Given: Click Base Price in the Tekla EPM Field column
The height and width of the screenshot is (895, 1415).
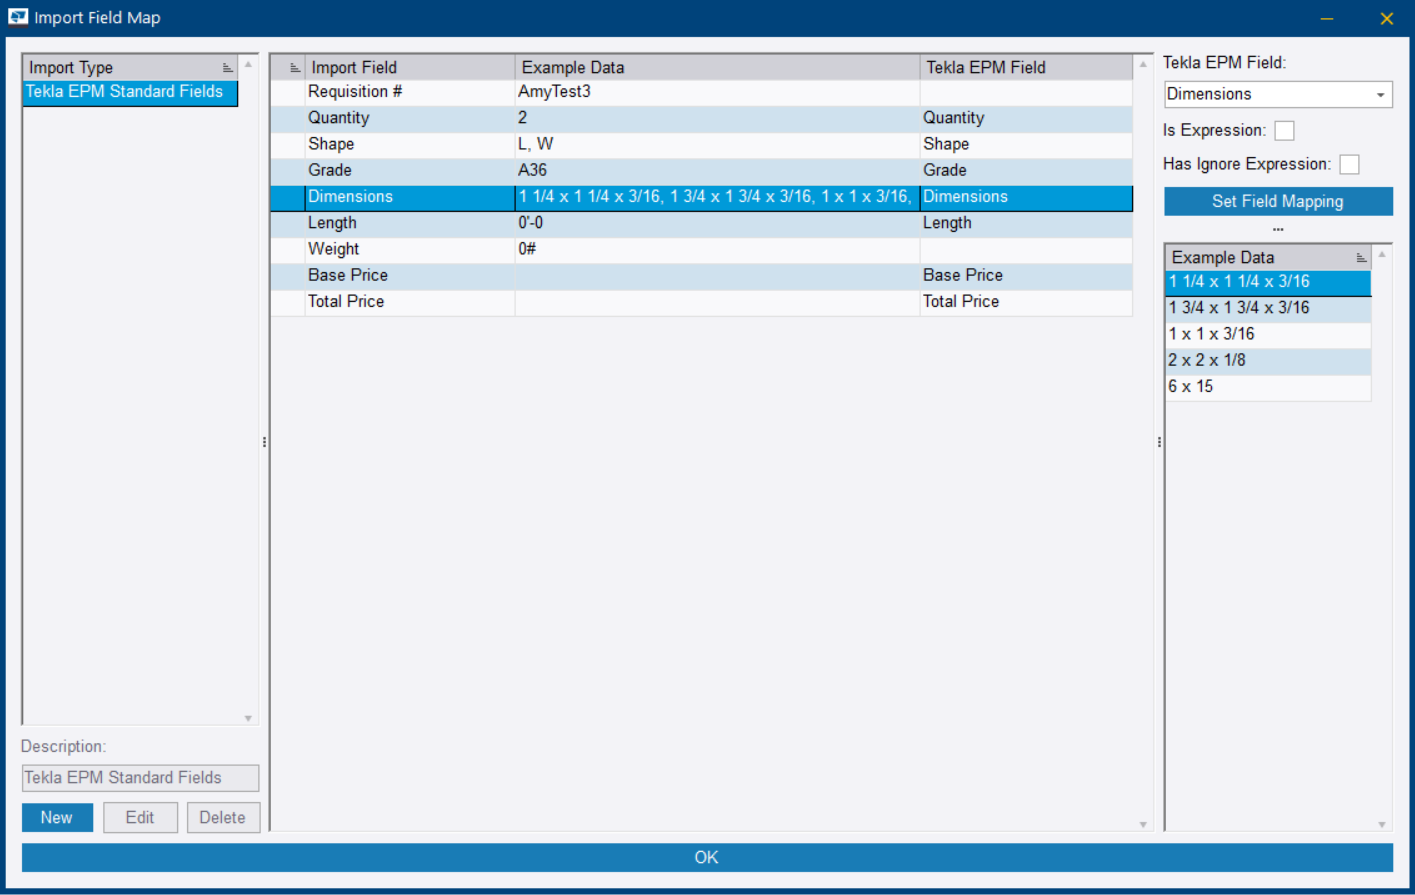Looking at the screenshot, I should (x=1026, y=275).
